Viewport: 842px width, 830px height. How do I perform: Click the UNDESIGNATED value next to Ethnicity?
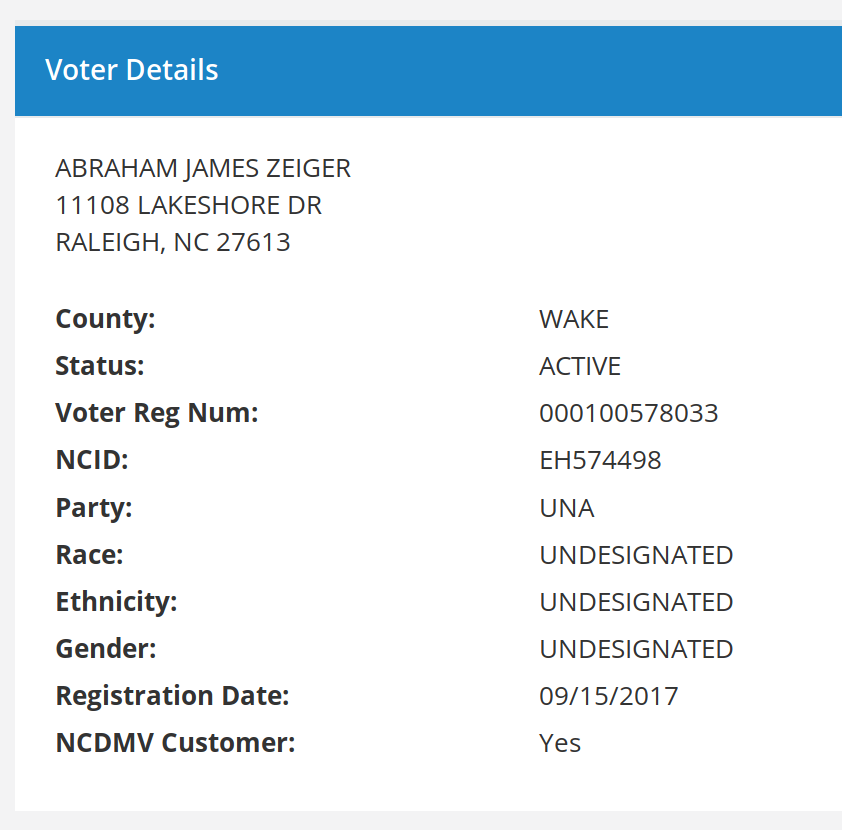click(636, 602)
